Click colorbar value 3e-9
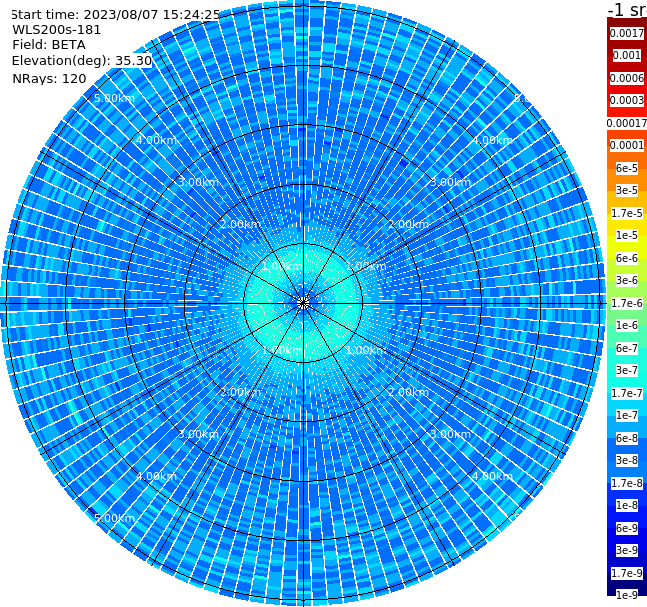The image size is (647, 607). (x=627, y=550)
